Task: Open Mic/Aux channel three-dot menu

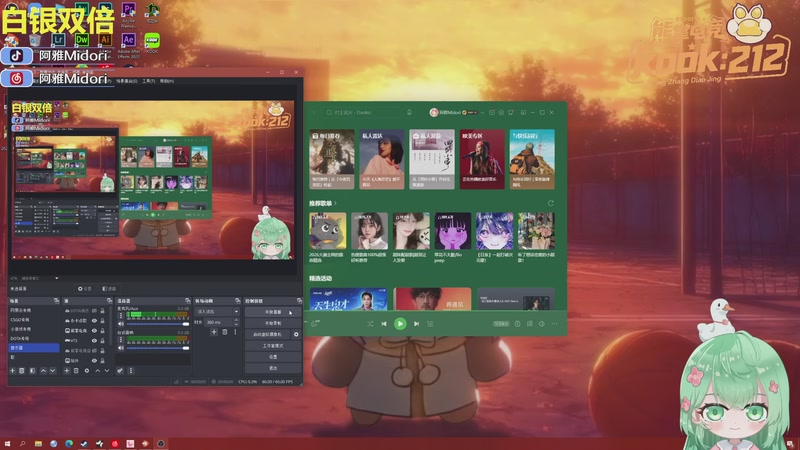Action: 121,315
